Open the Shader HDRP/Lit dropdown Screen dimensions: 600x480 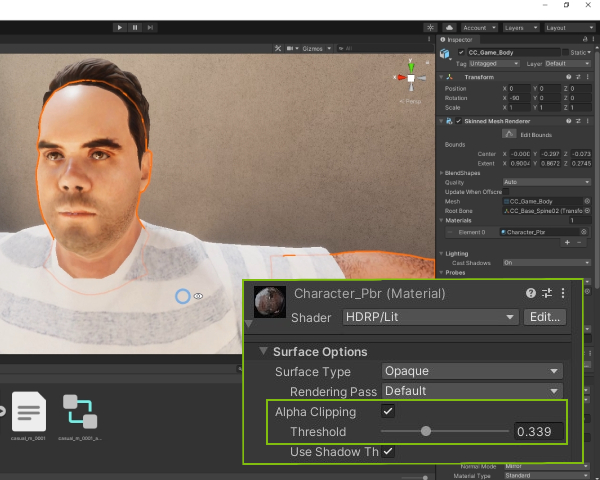428,317
